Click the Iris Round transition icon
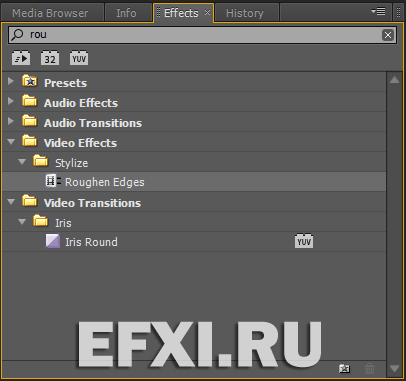The image size is (406, 381). tap(53, 241)
